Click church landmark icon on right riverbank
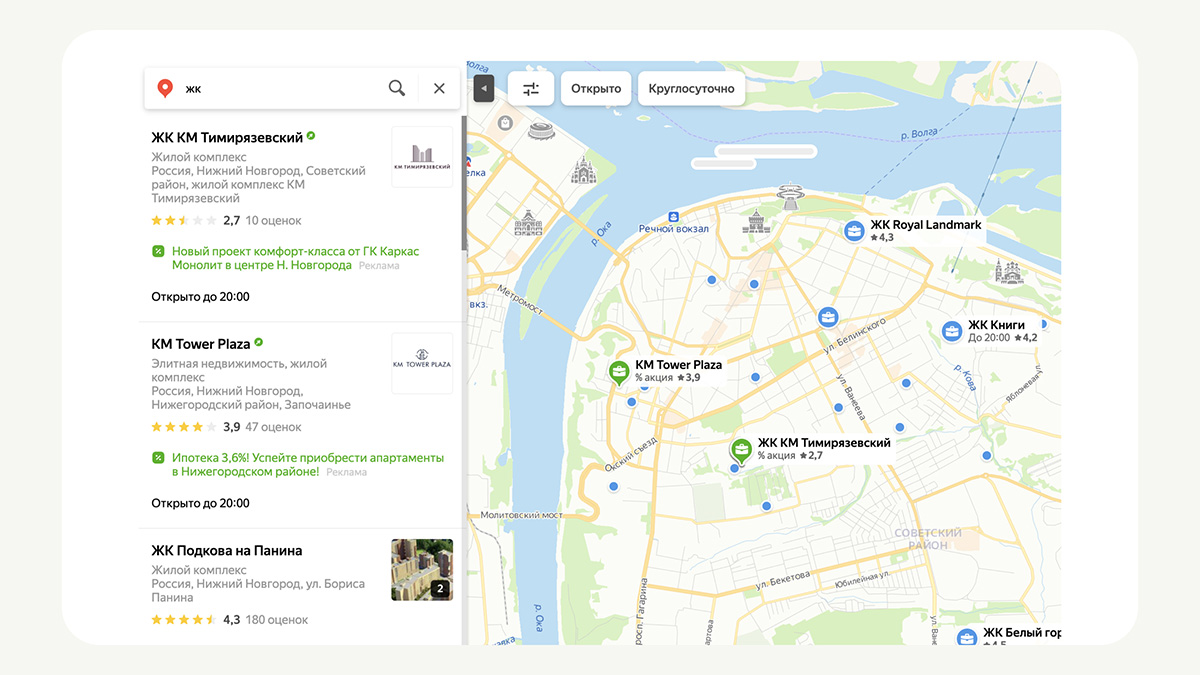 coord(1008,271)
